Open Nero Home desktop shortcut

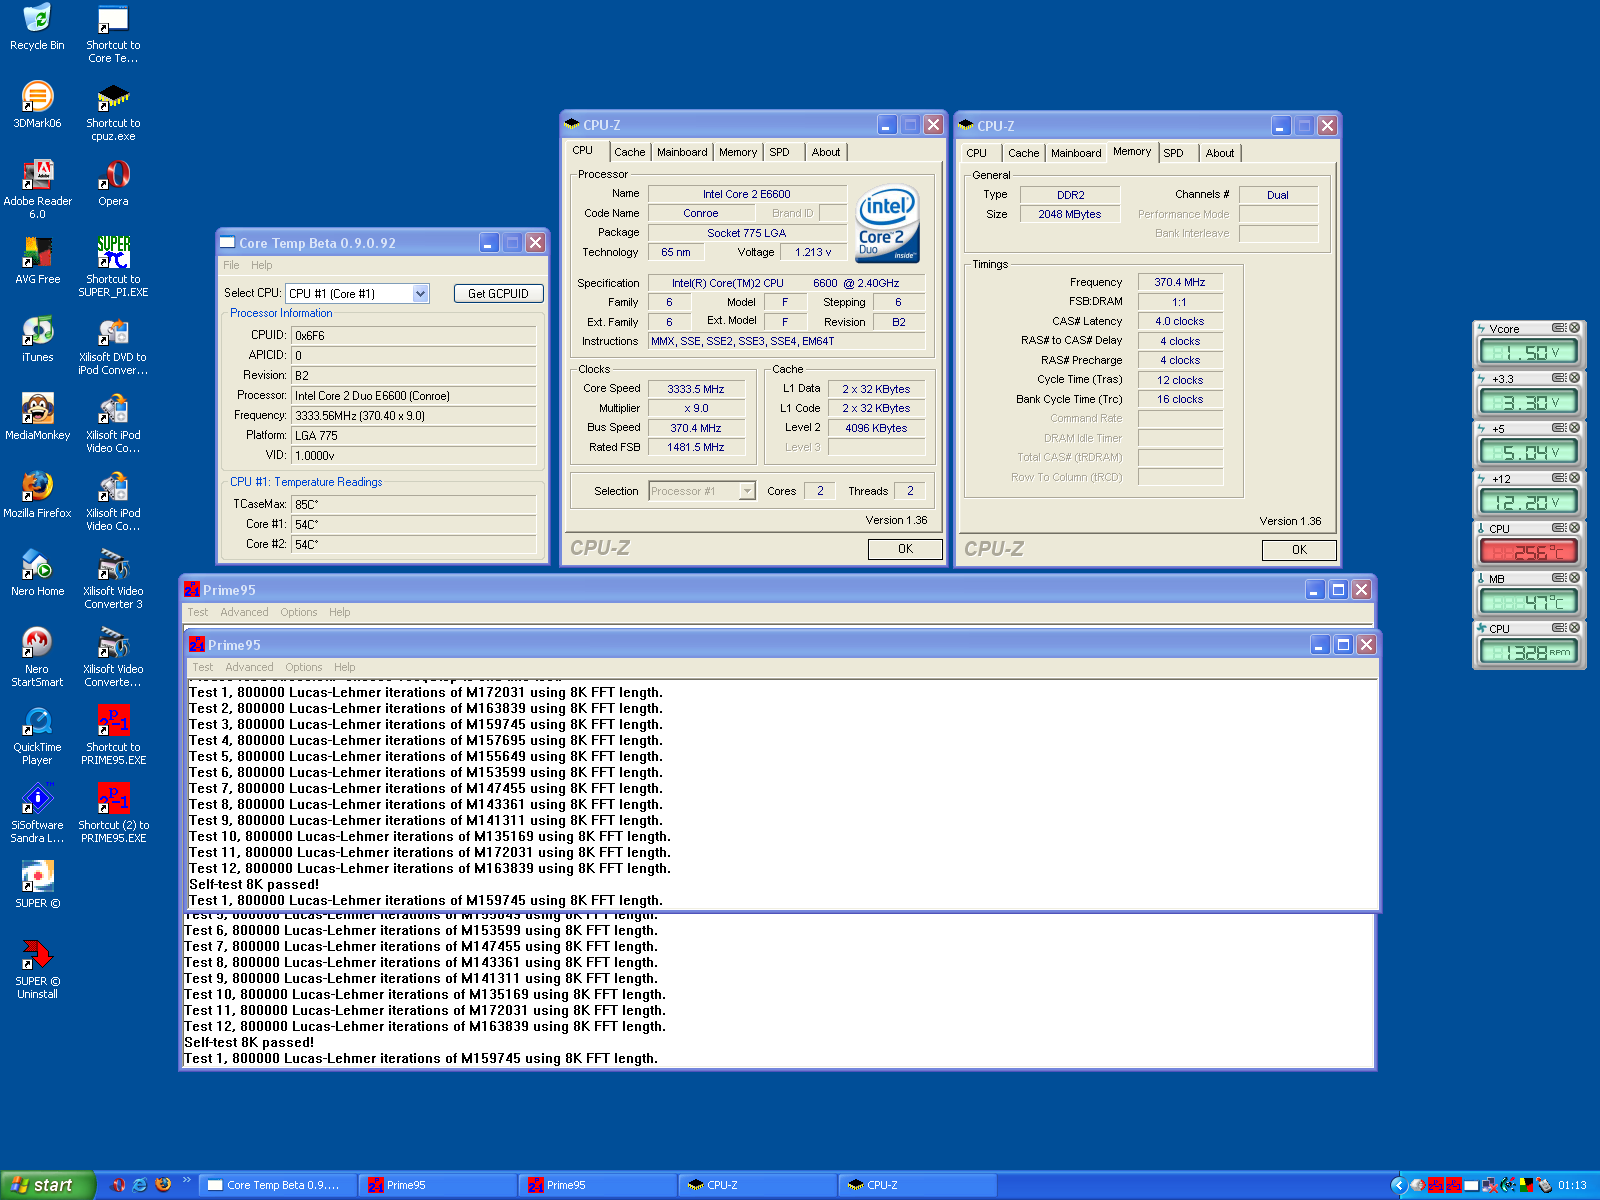(x=37, y=572)
